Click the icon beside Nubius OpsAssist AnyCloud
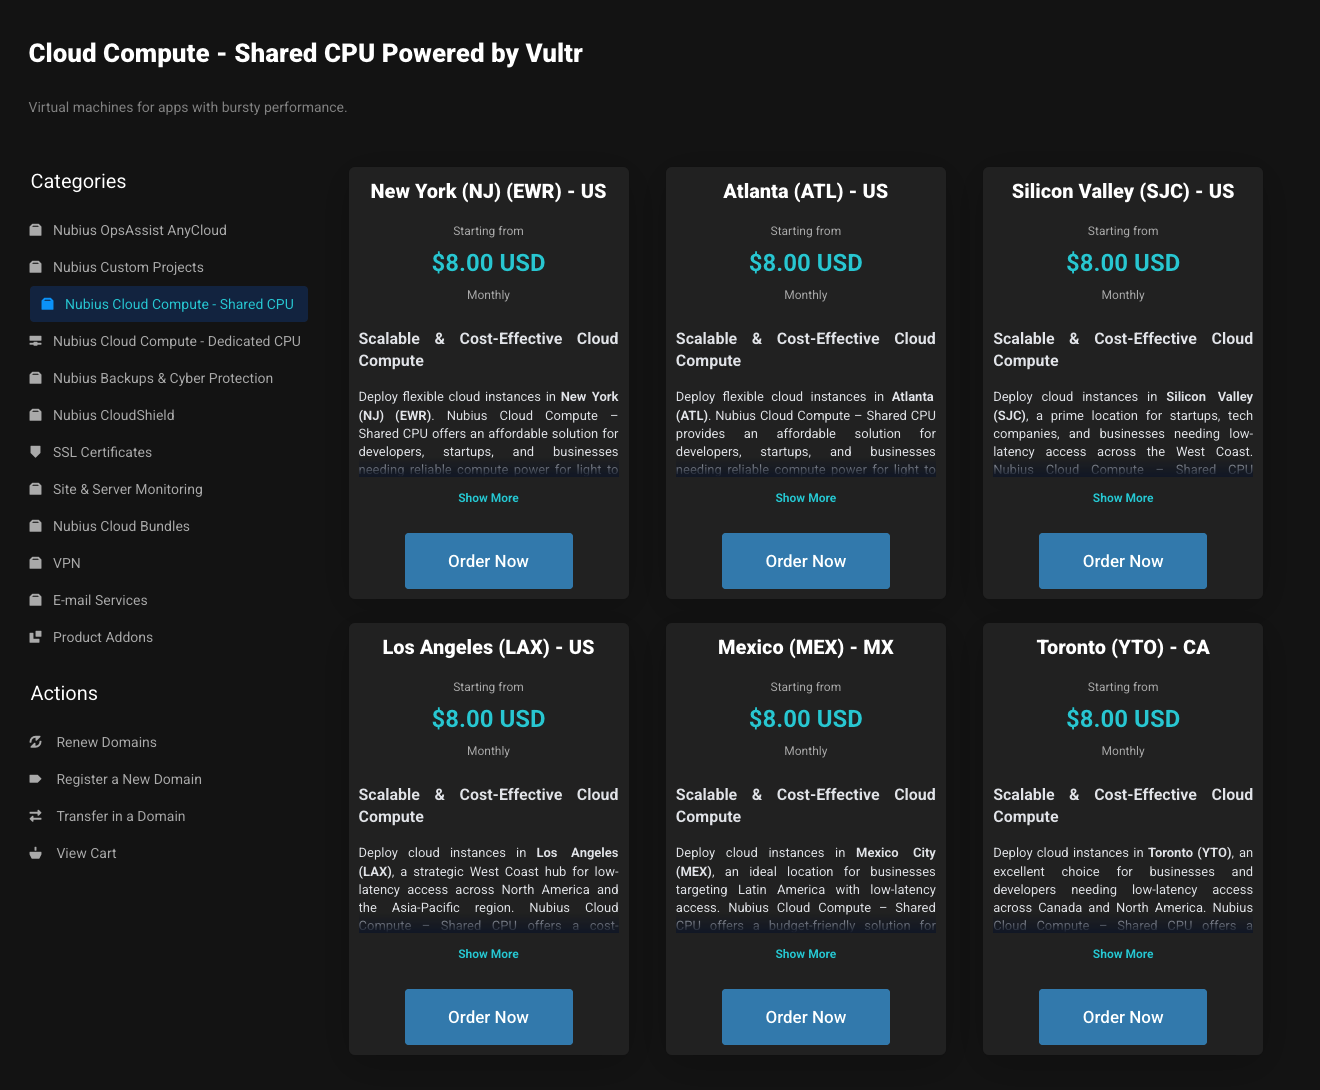The height and width of the screenshot is (1090, 1320). click(x=36, y=230)
